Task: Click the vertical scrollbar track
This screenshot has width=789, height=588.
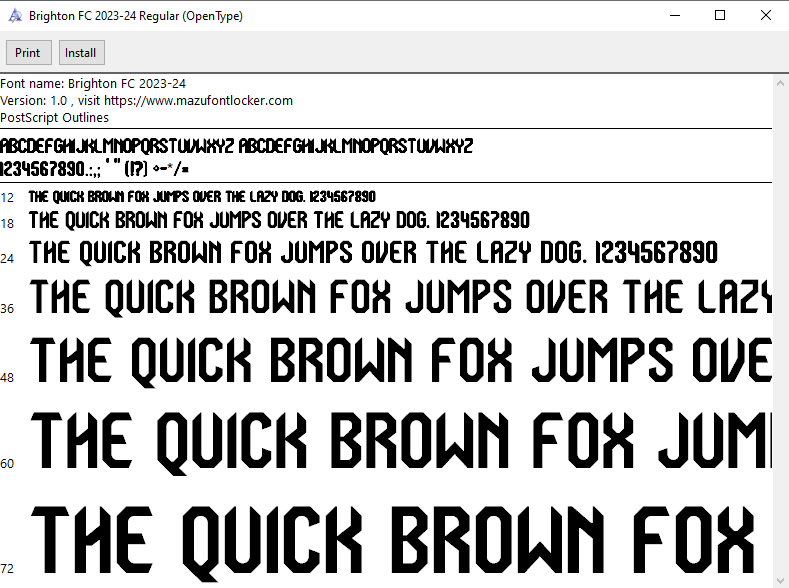Action: point(780,332)
